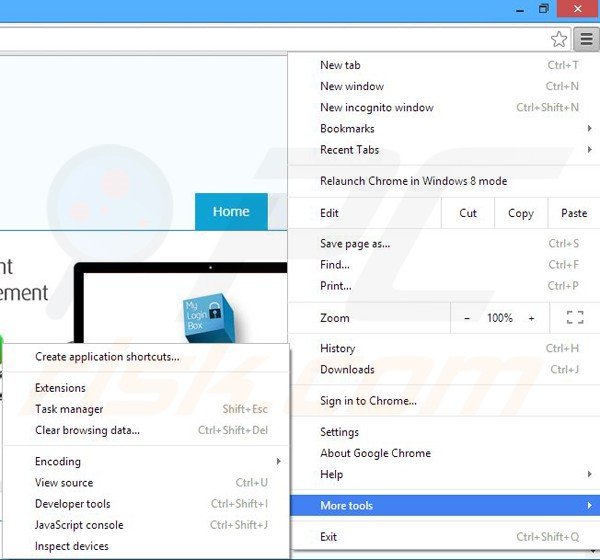600x560 pixels.
Task: Click the Home tab on the webpage
Action: tap(231, 212)
